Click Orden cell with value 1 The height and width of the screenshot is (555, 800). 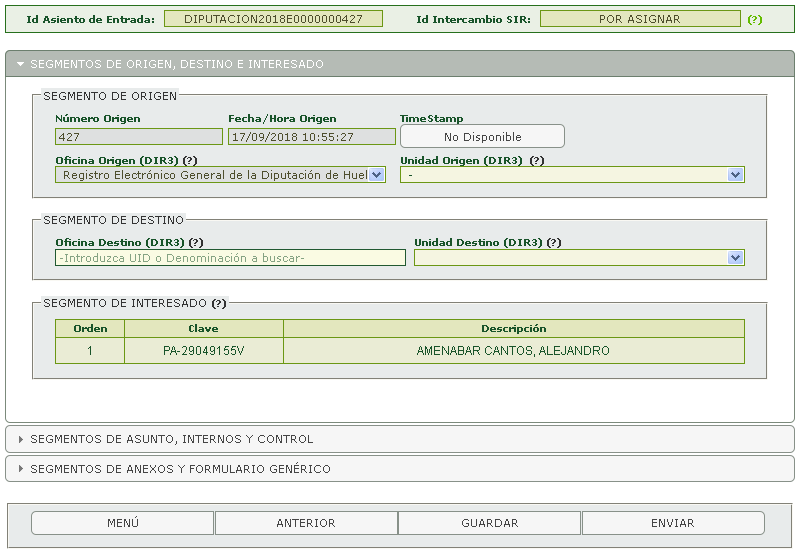tap(90, 351)
